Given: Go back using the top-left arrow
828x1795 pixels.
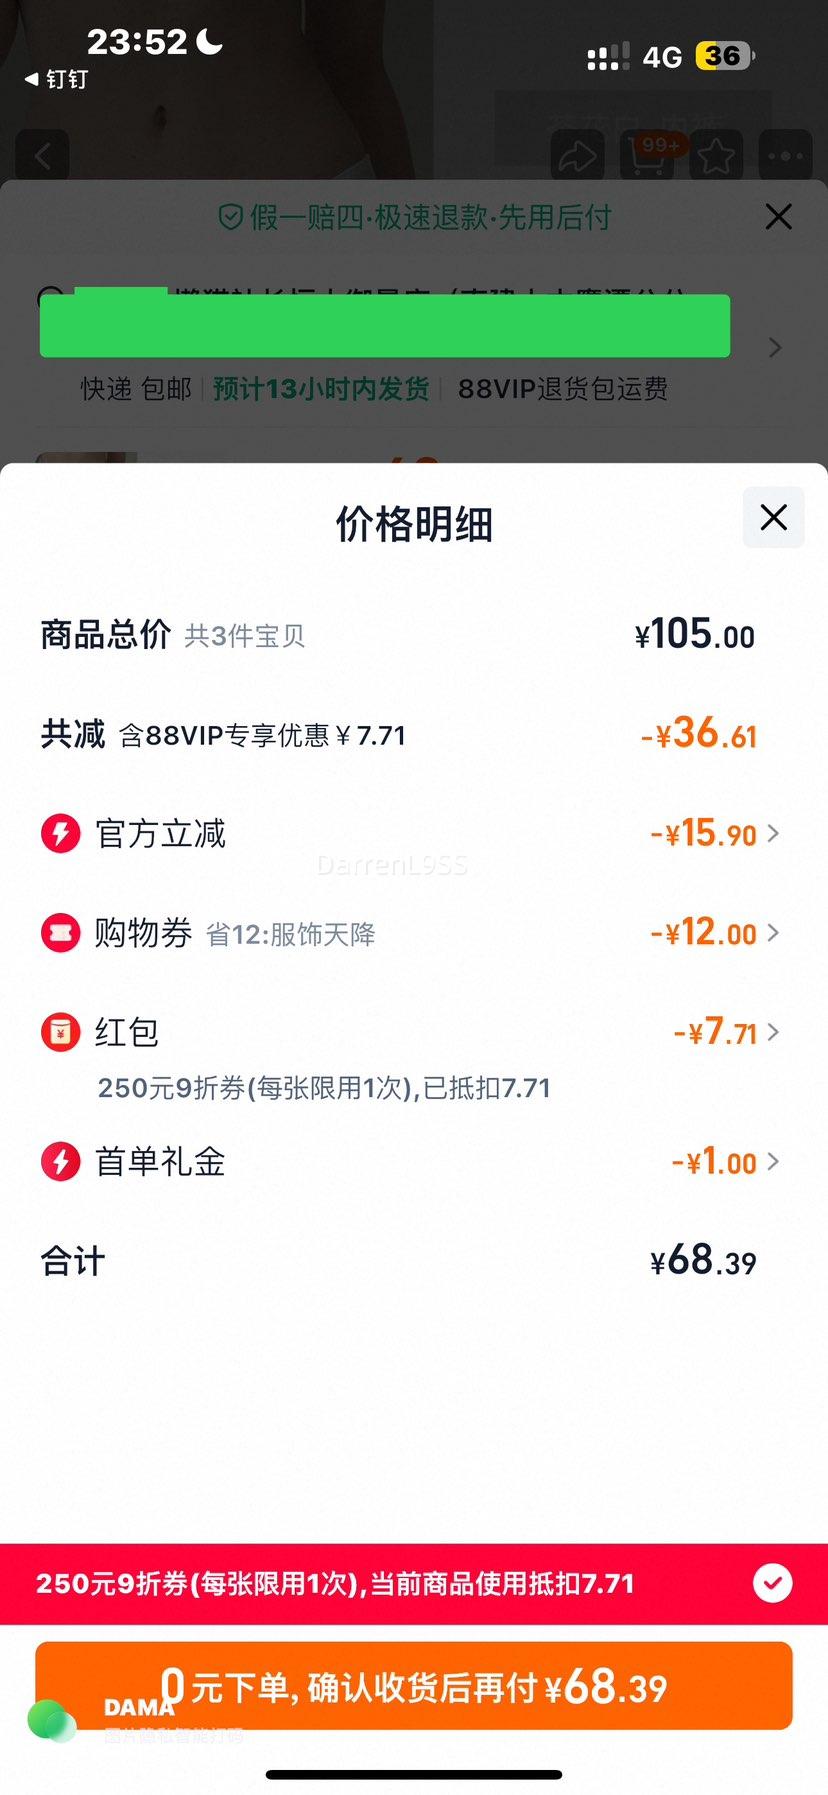Looking at the screenshot, I should point(42,155).
